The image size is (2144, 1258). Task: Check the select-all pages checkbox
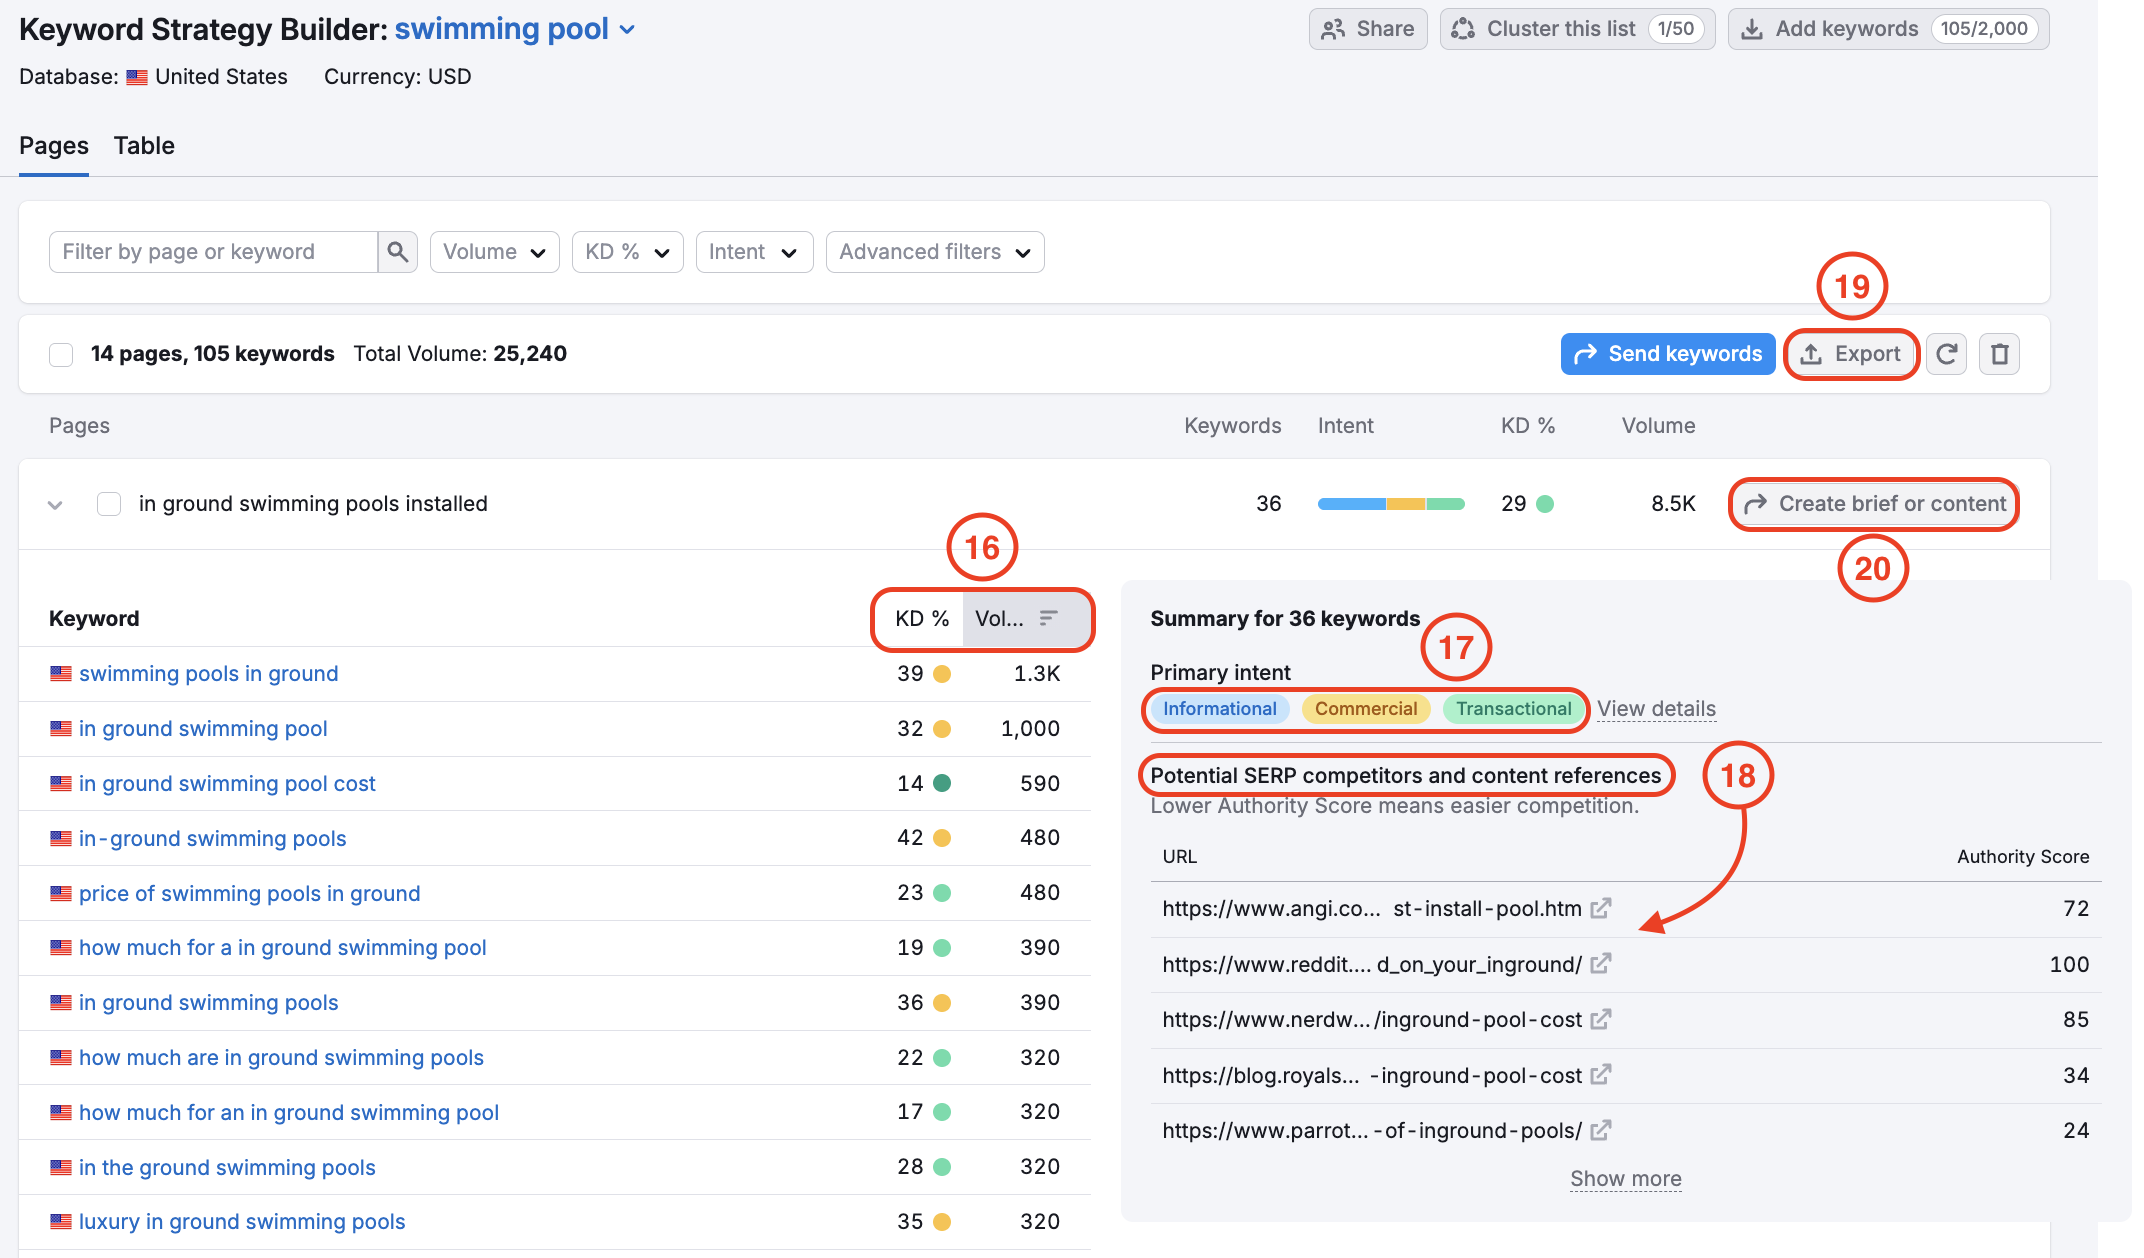pos(61,354)
